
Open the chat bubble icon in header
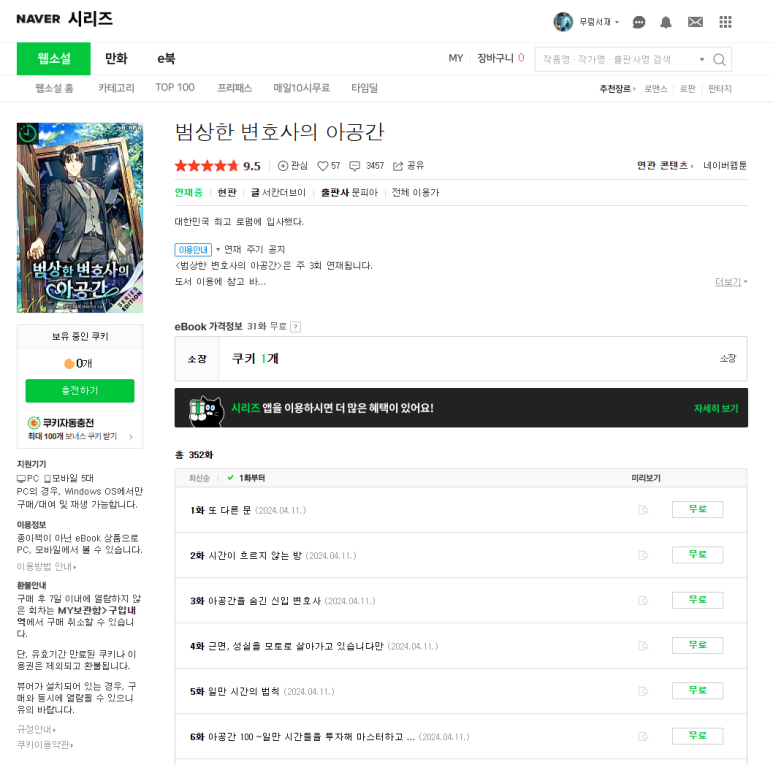[639, 22]
